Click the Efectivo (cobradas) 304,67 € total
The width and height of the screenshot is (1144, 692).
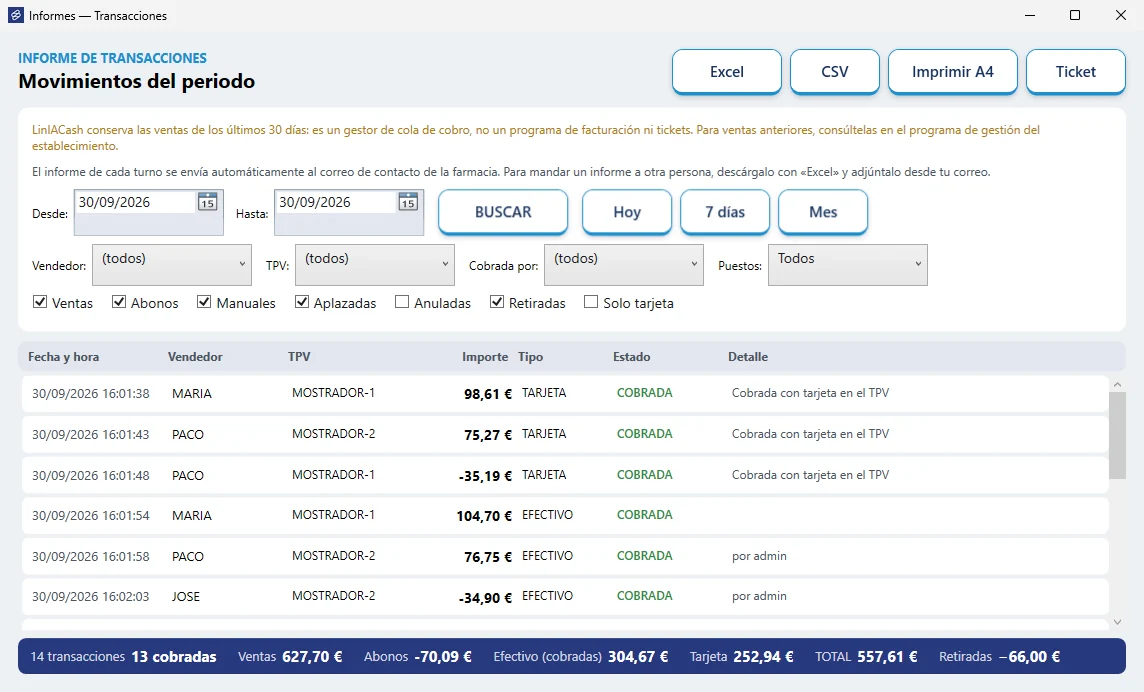(x=581, y=657)
